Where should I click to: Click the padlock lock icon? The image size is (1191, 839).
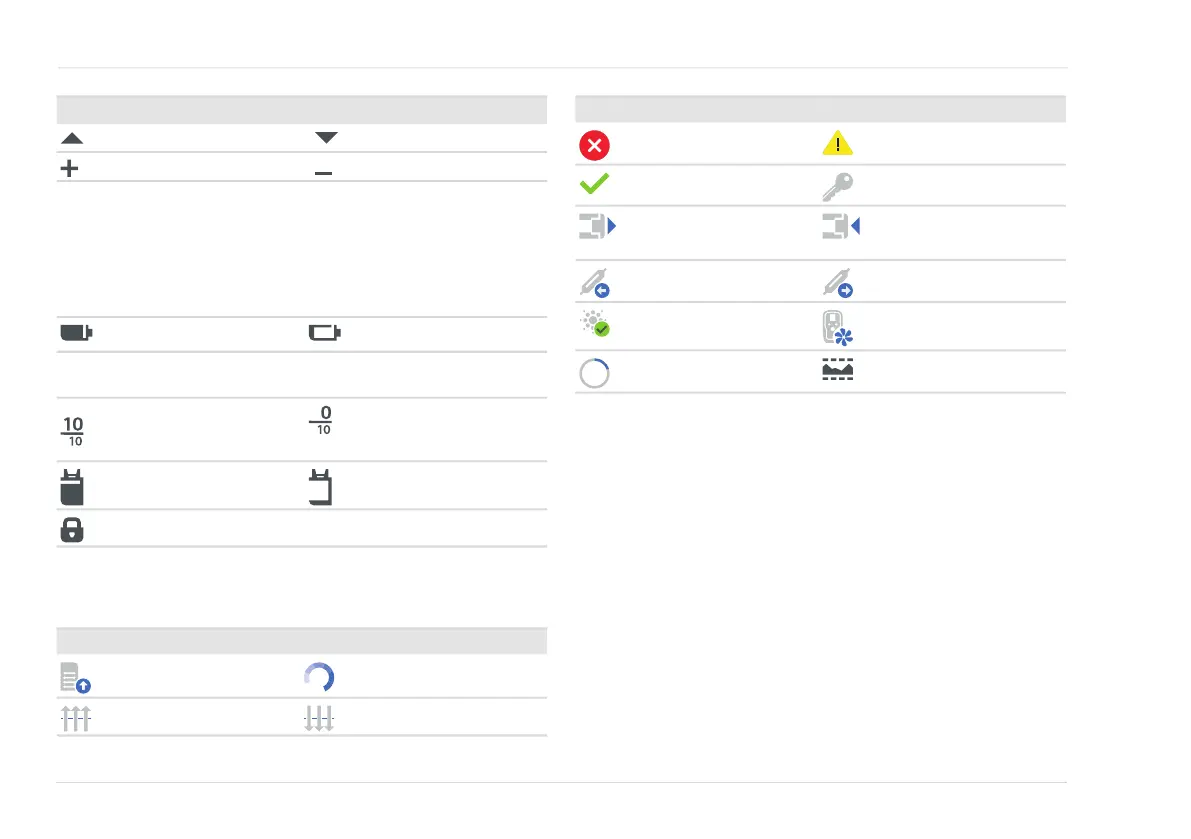tap(71, 531)
